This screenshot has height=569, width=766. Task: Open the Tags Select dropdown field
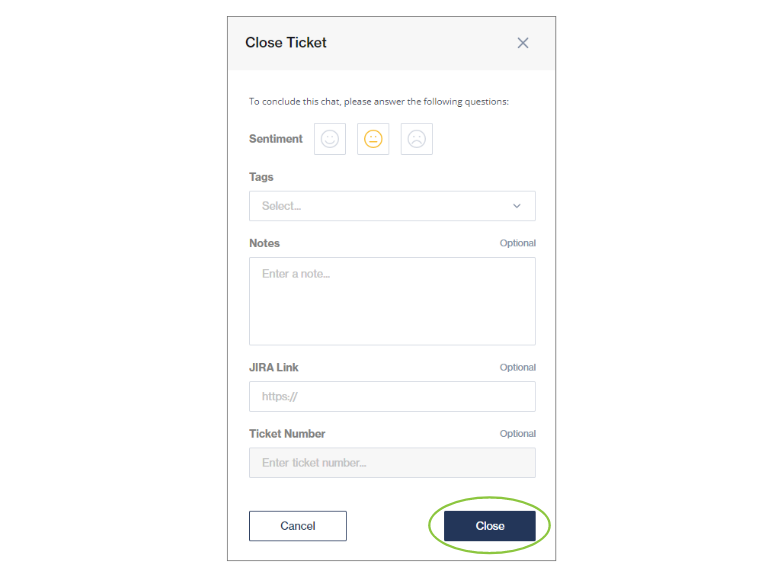coord(380,206)
